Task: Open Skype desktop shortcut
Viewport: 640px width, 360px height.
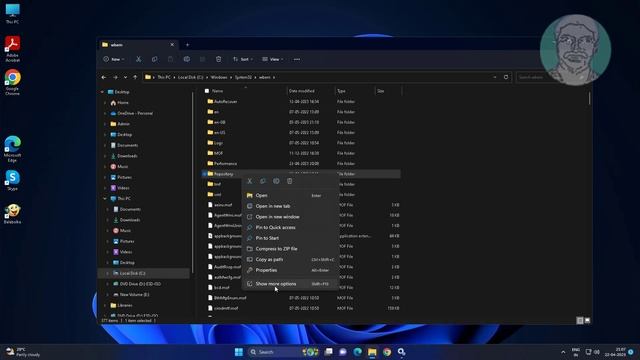Action: tap(12, 180)
